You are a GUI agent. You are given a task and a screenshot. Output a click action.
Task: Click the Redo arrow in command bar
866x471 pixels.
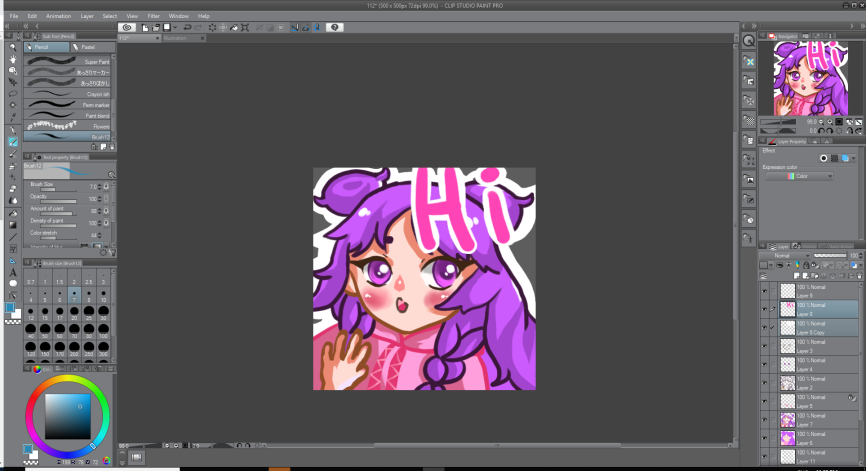click(x=198, y=27)
